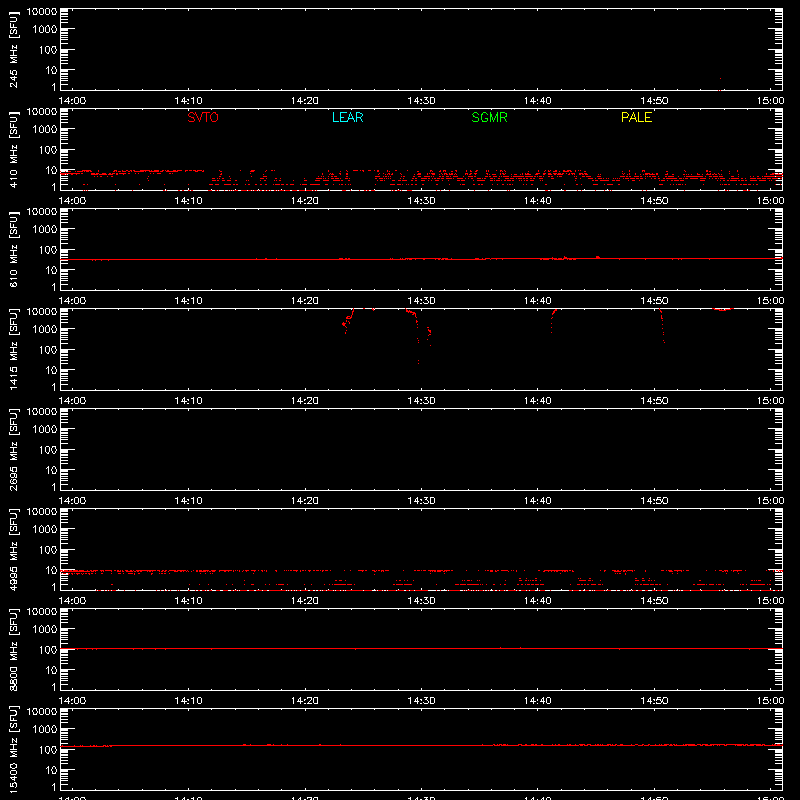800x800 pixels.
Task: Select the 15400 MHz [SFU] axis title
Action: pos(13,749)
